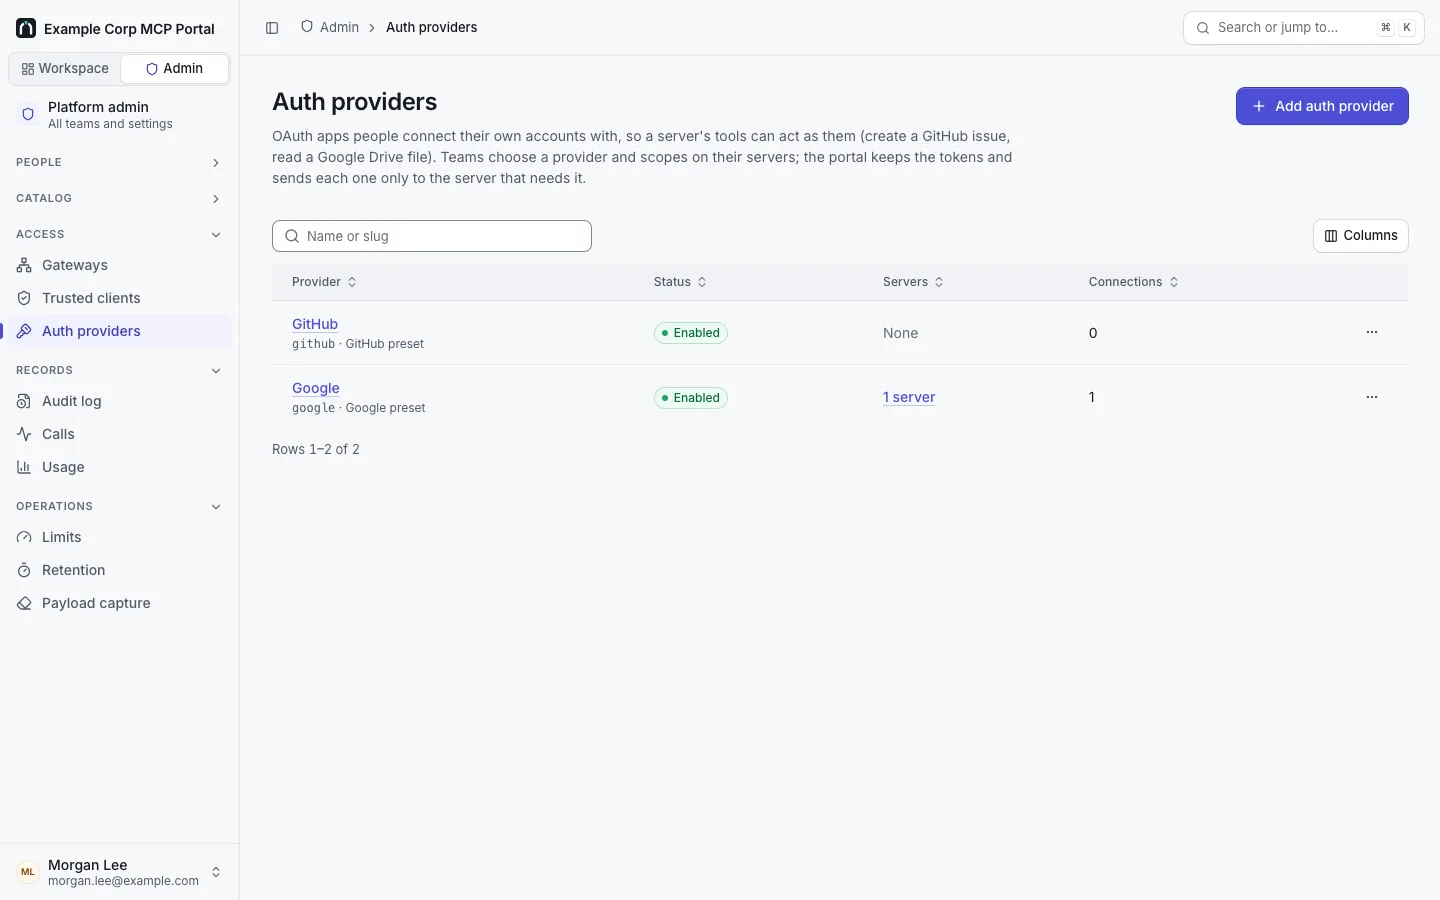Open the Usage page
This screenshot has height=900, width=1440.
[x=119, y=467]
